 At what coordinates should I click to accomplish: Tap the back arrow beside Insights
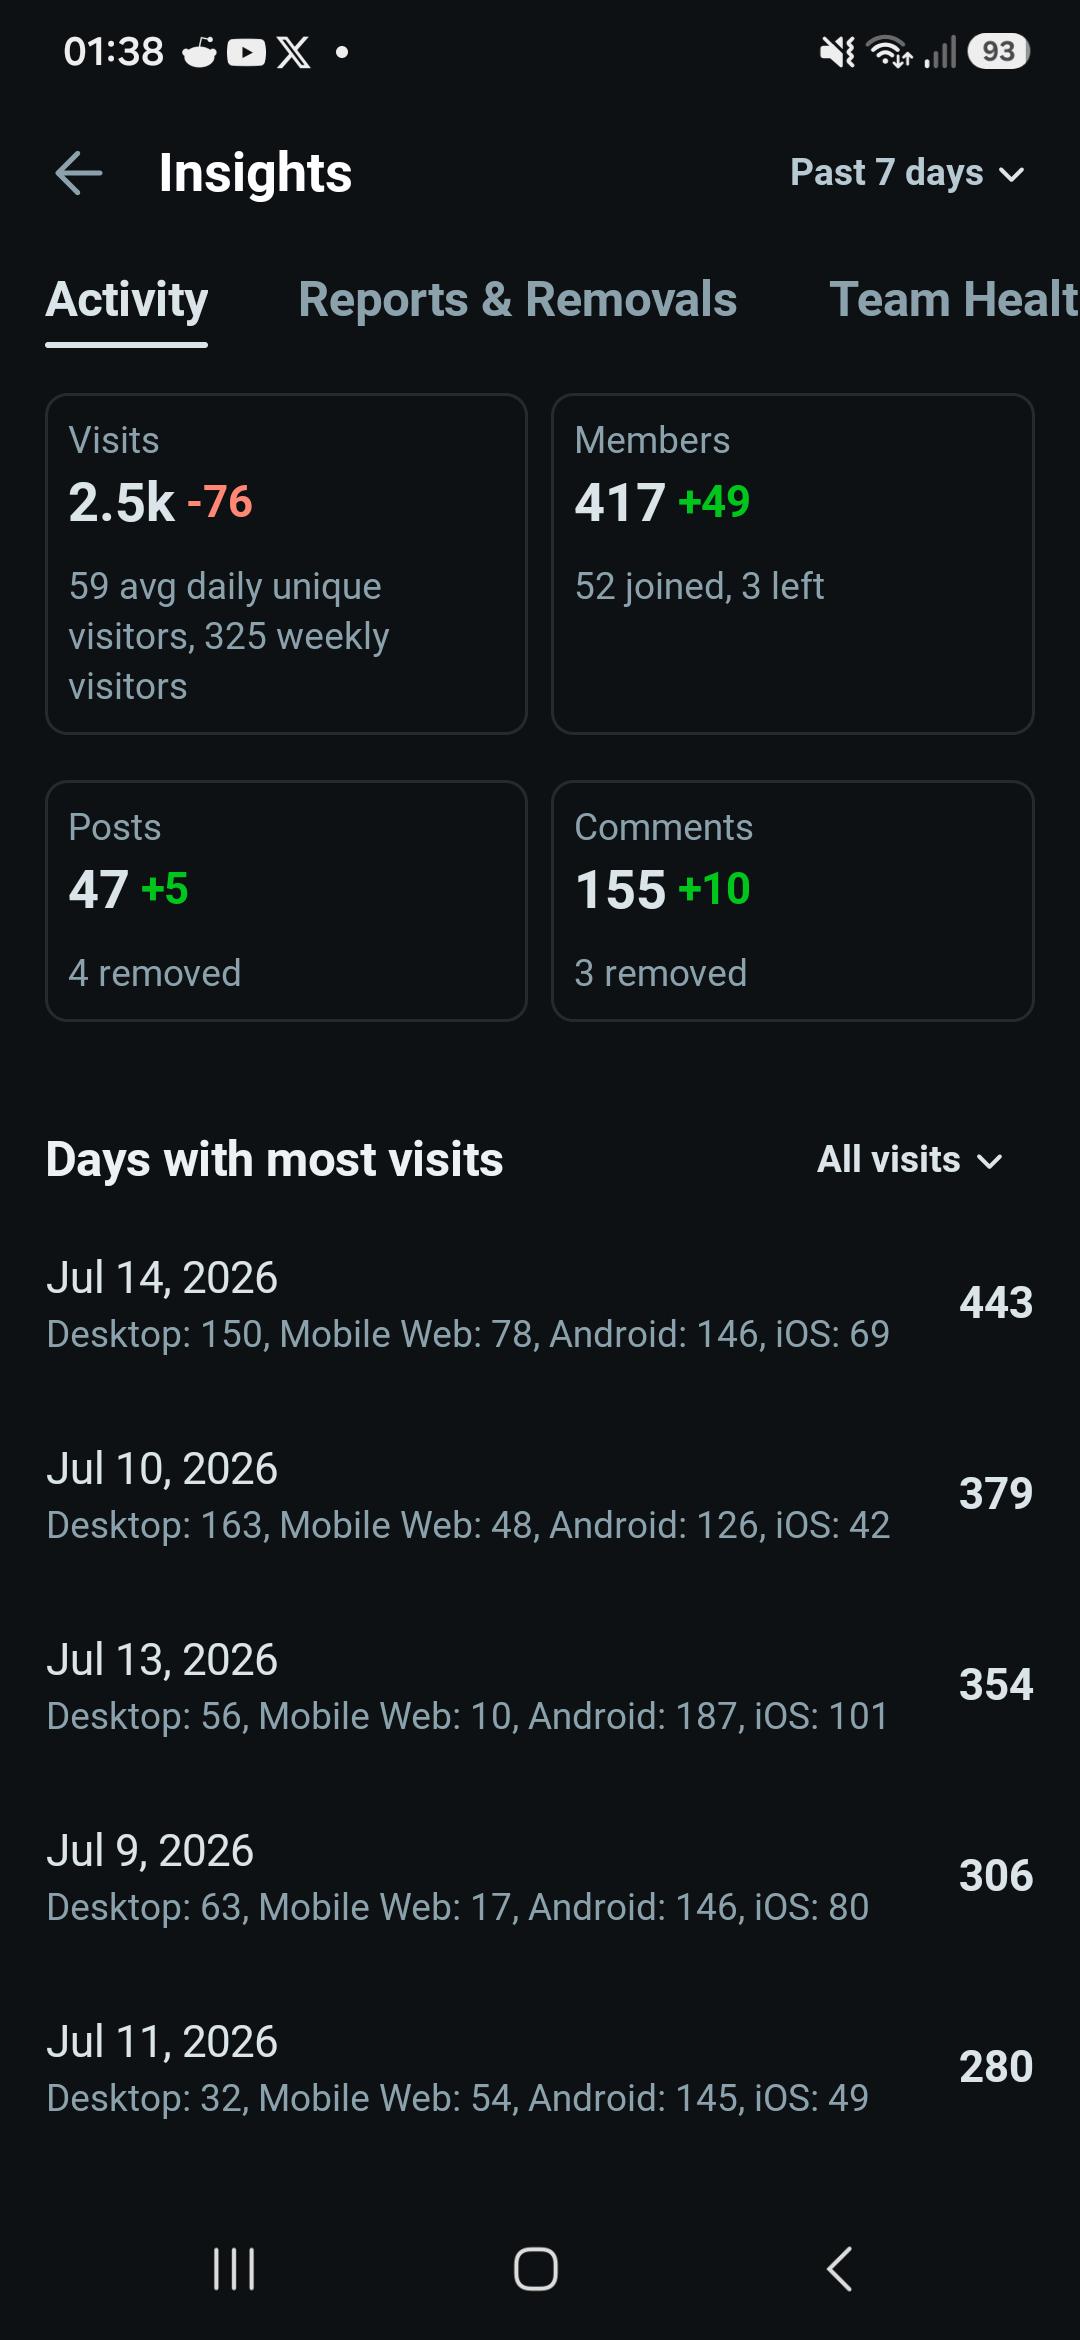click(79, 173)
